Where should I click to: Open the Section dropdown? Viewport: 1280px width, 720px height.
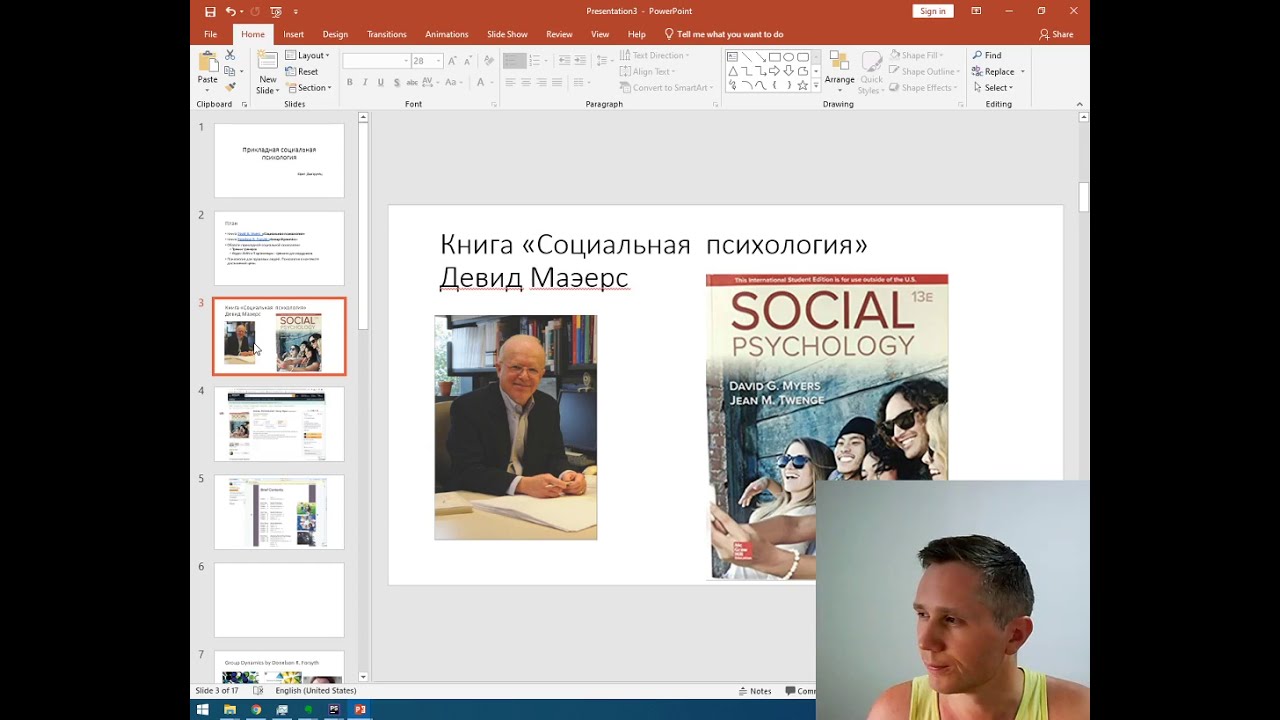[x=309, y=87]
